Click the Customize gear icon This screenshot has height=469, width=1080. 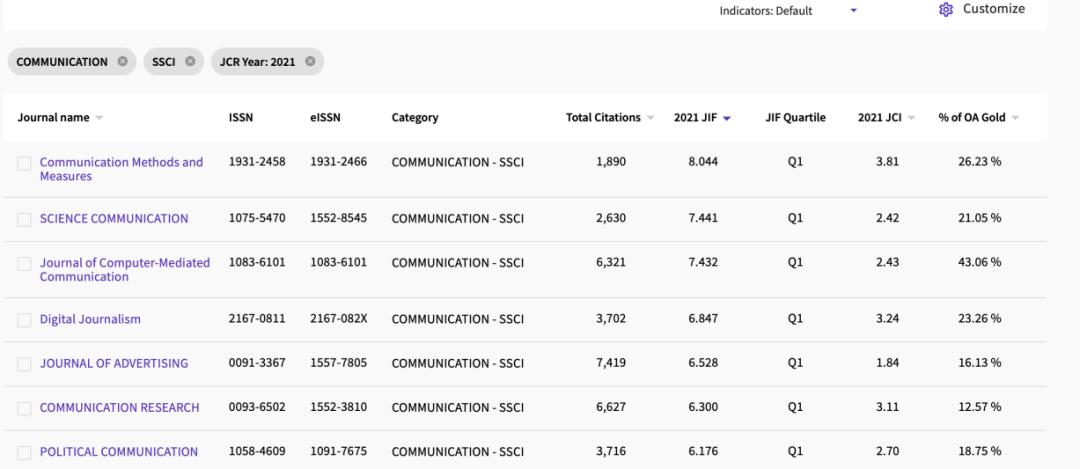[x=945, y=10]
